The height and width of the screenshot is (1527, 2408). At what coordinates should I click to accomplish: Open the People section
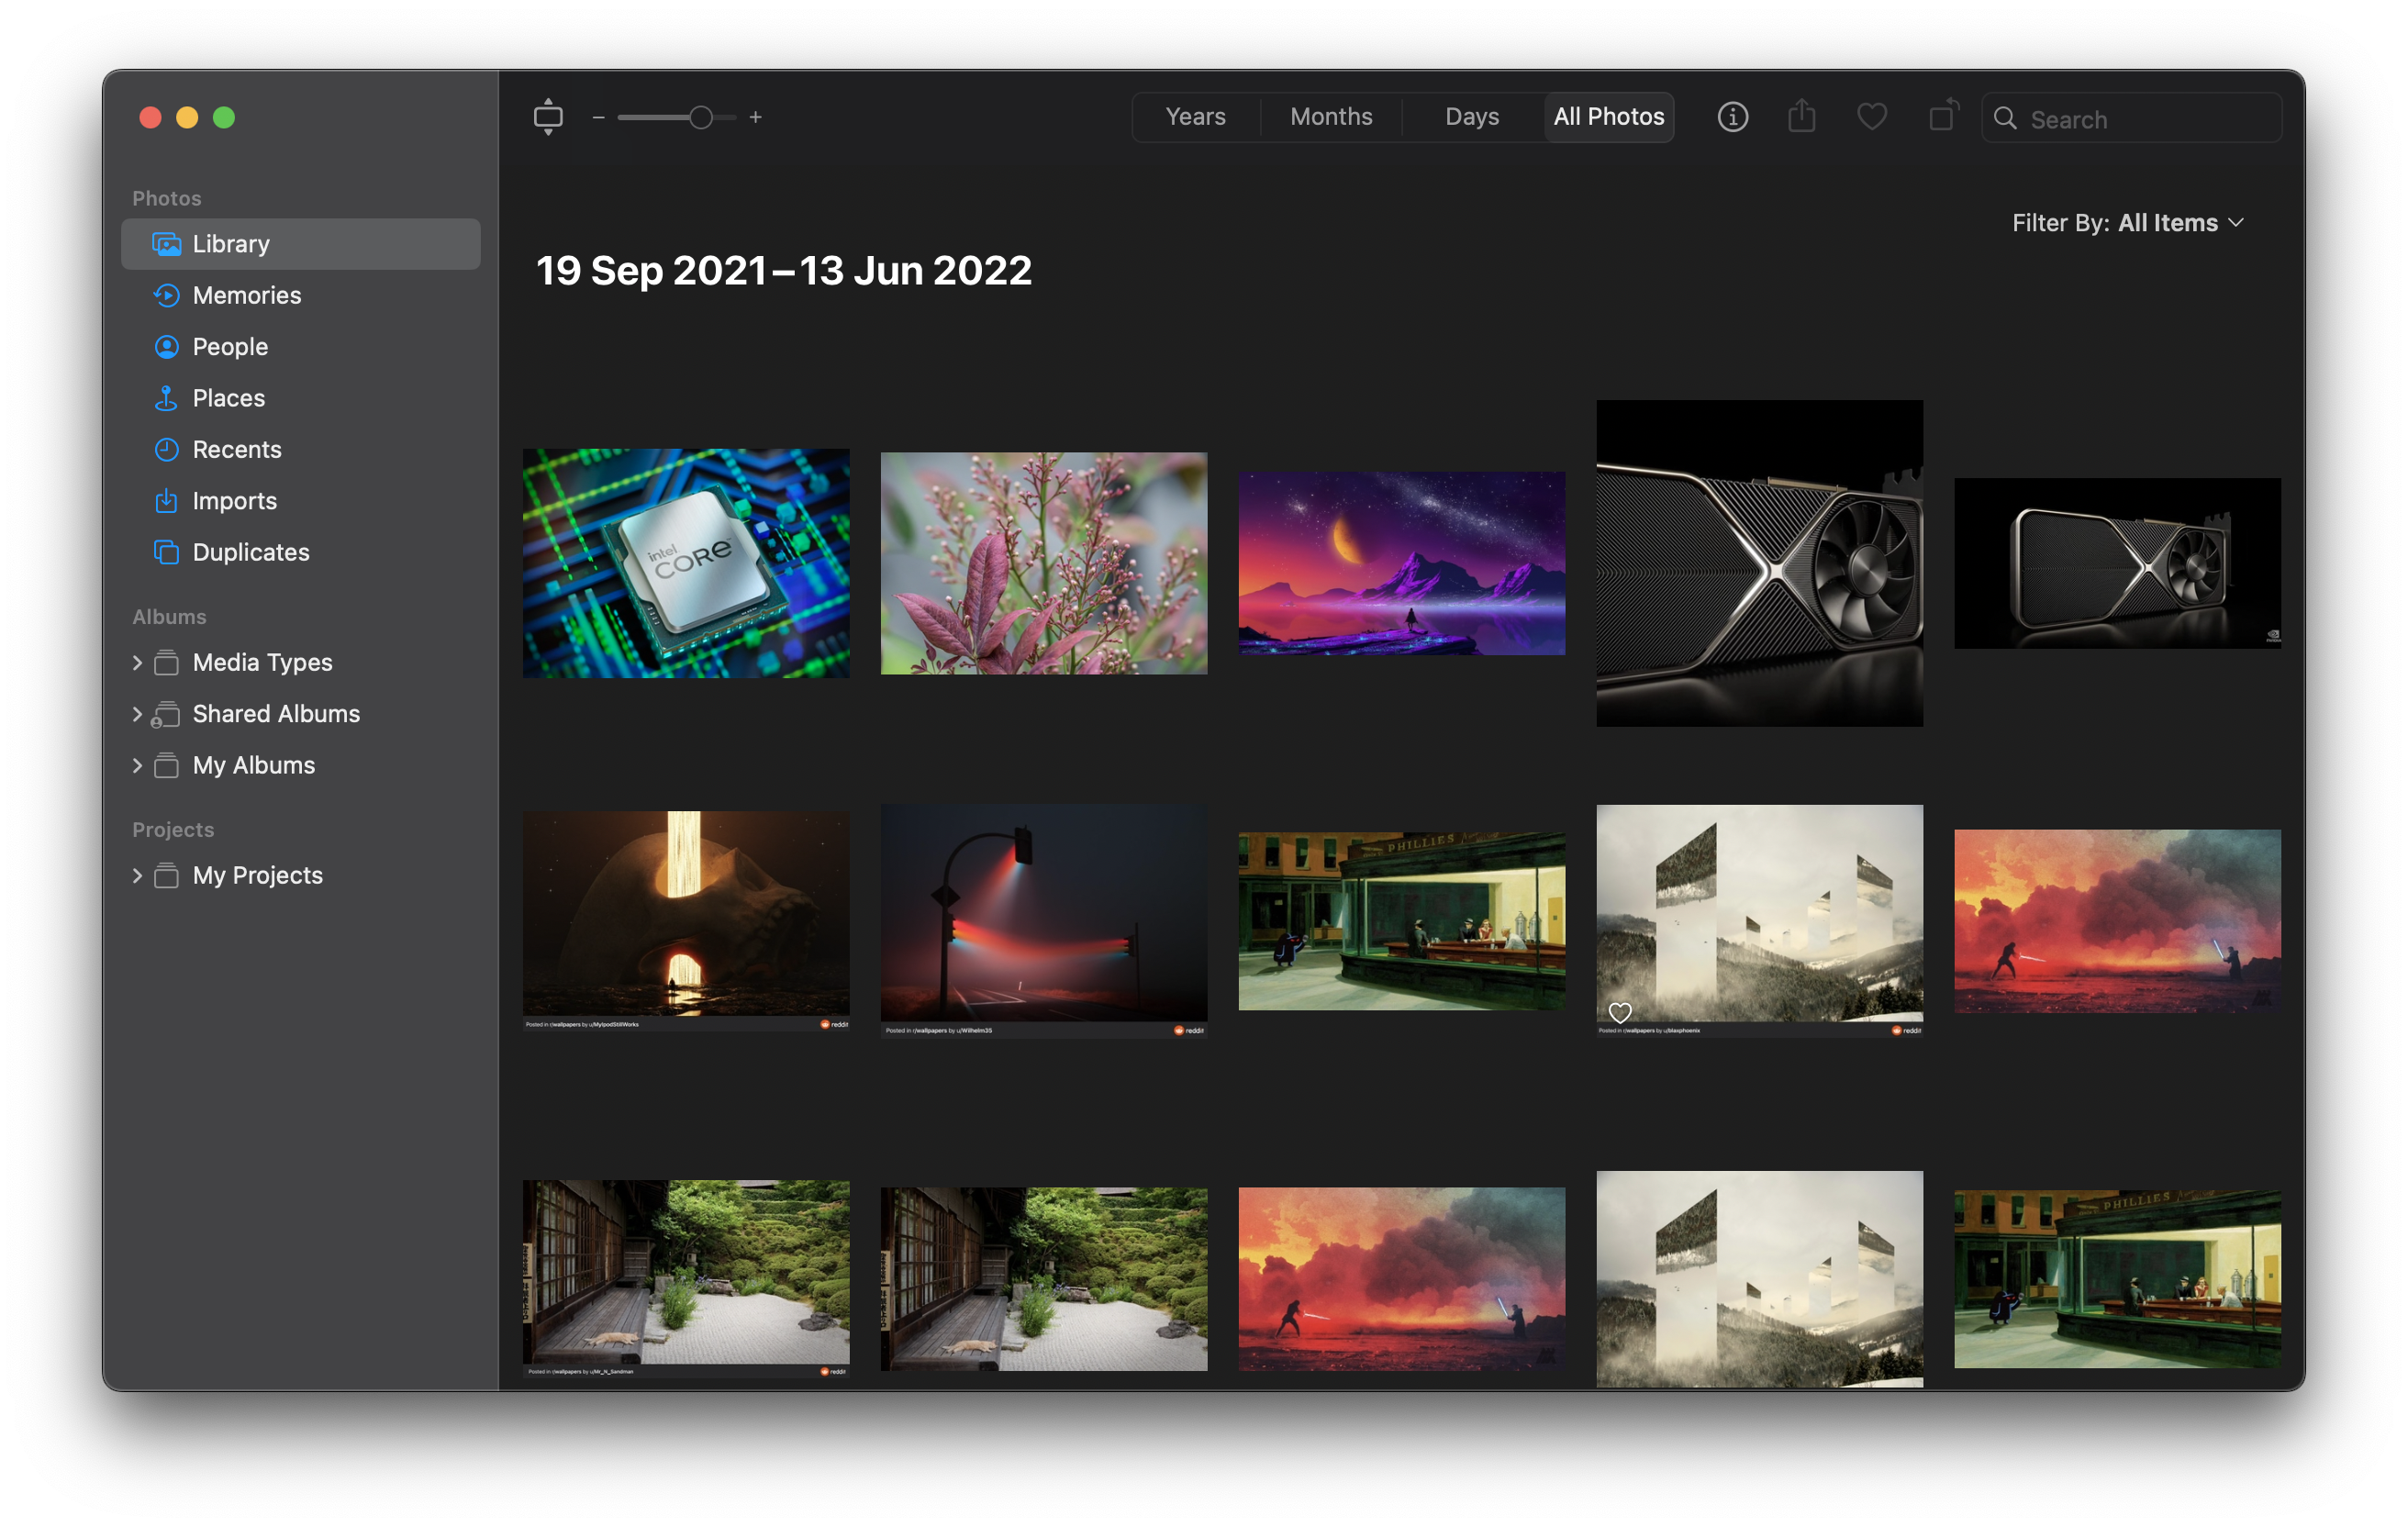click(230, 346)
